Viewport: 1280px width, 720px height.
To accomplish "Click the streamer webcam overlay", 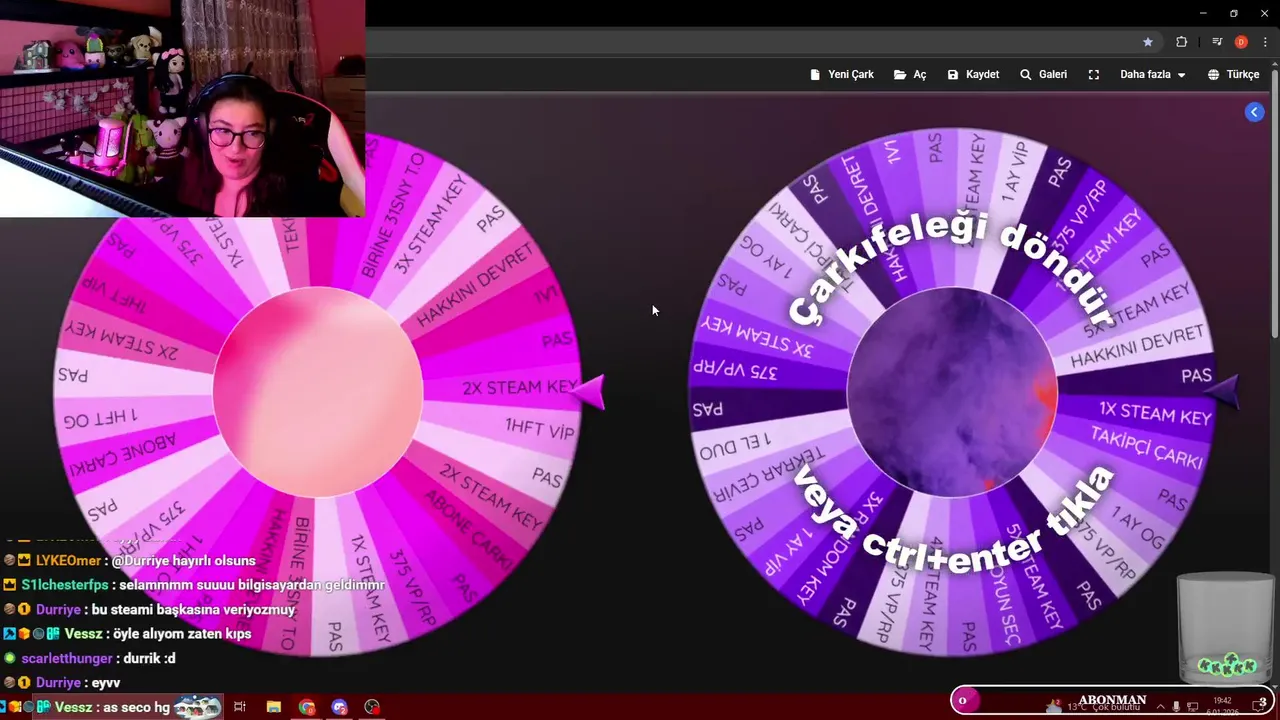I will pyautogui.click(x=182, y=108).
